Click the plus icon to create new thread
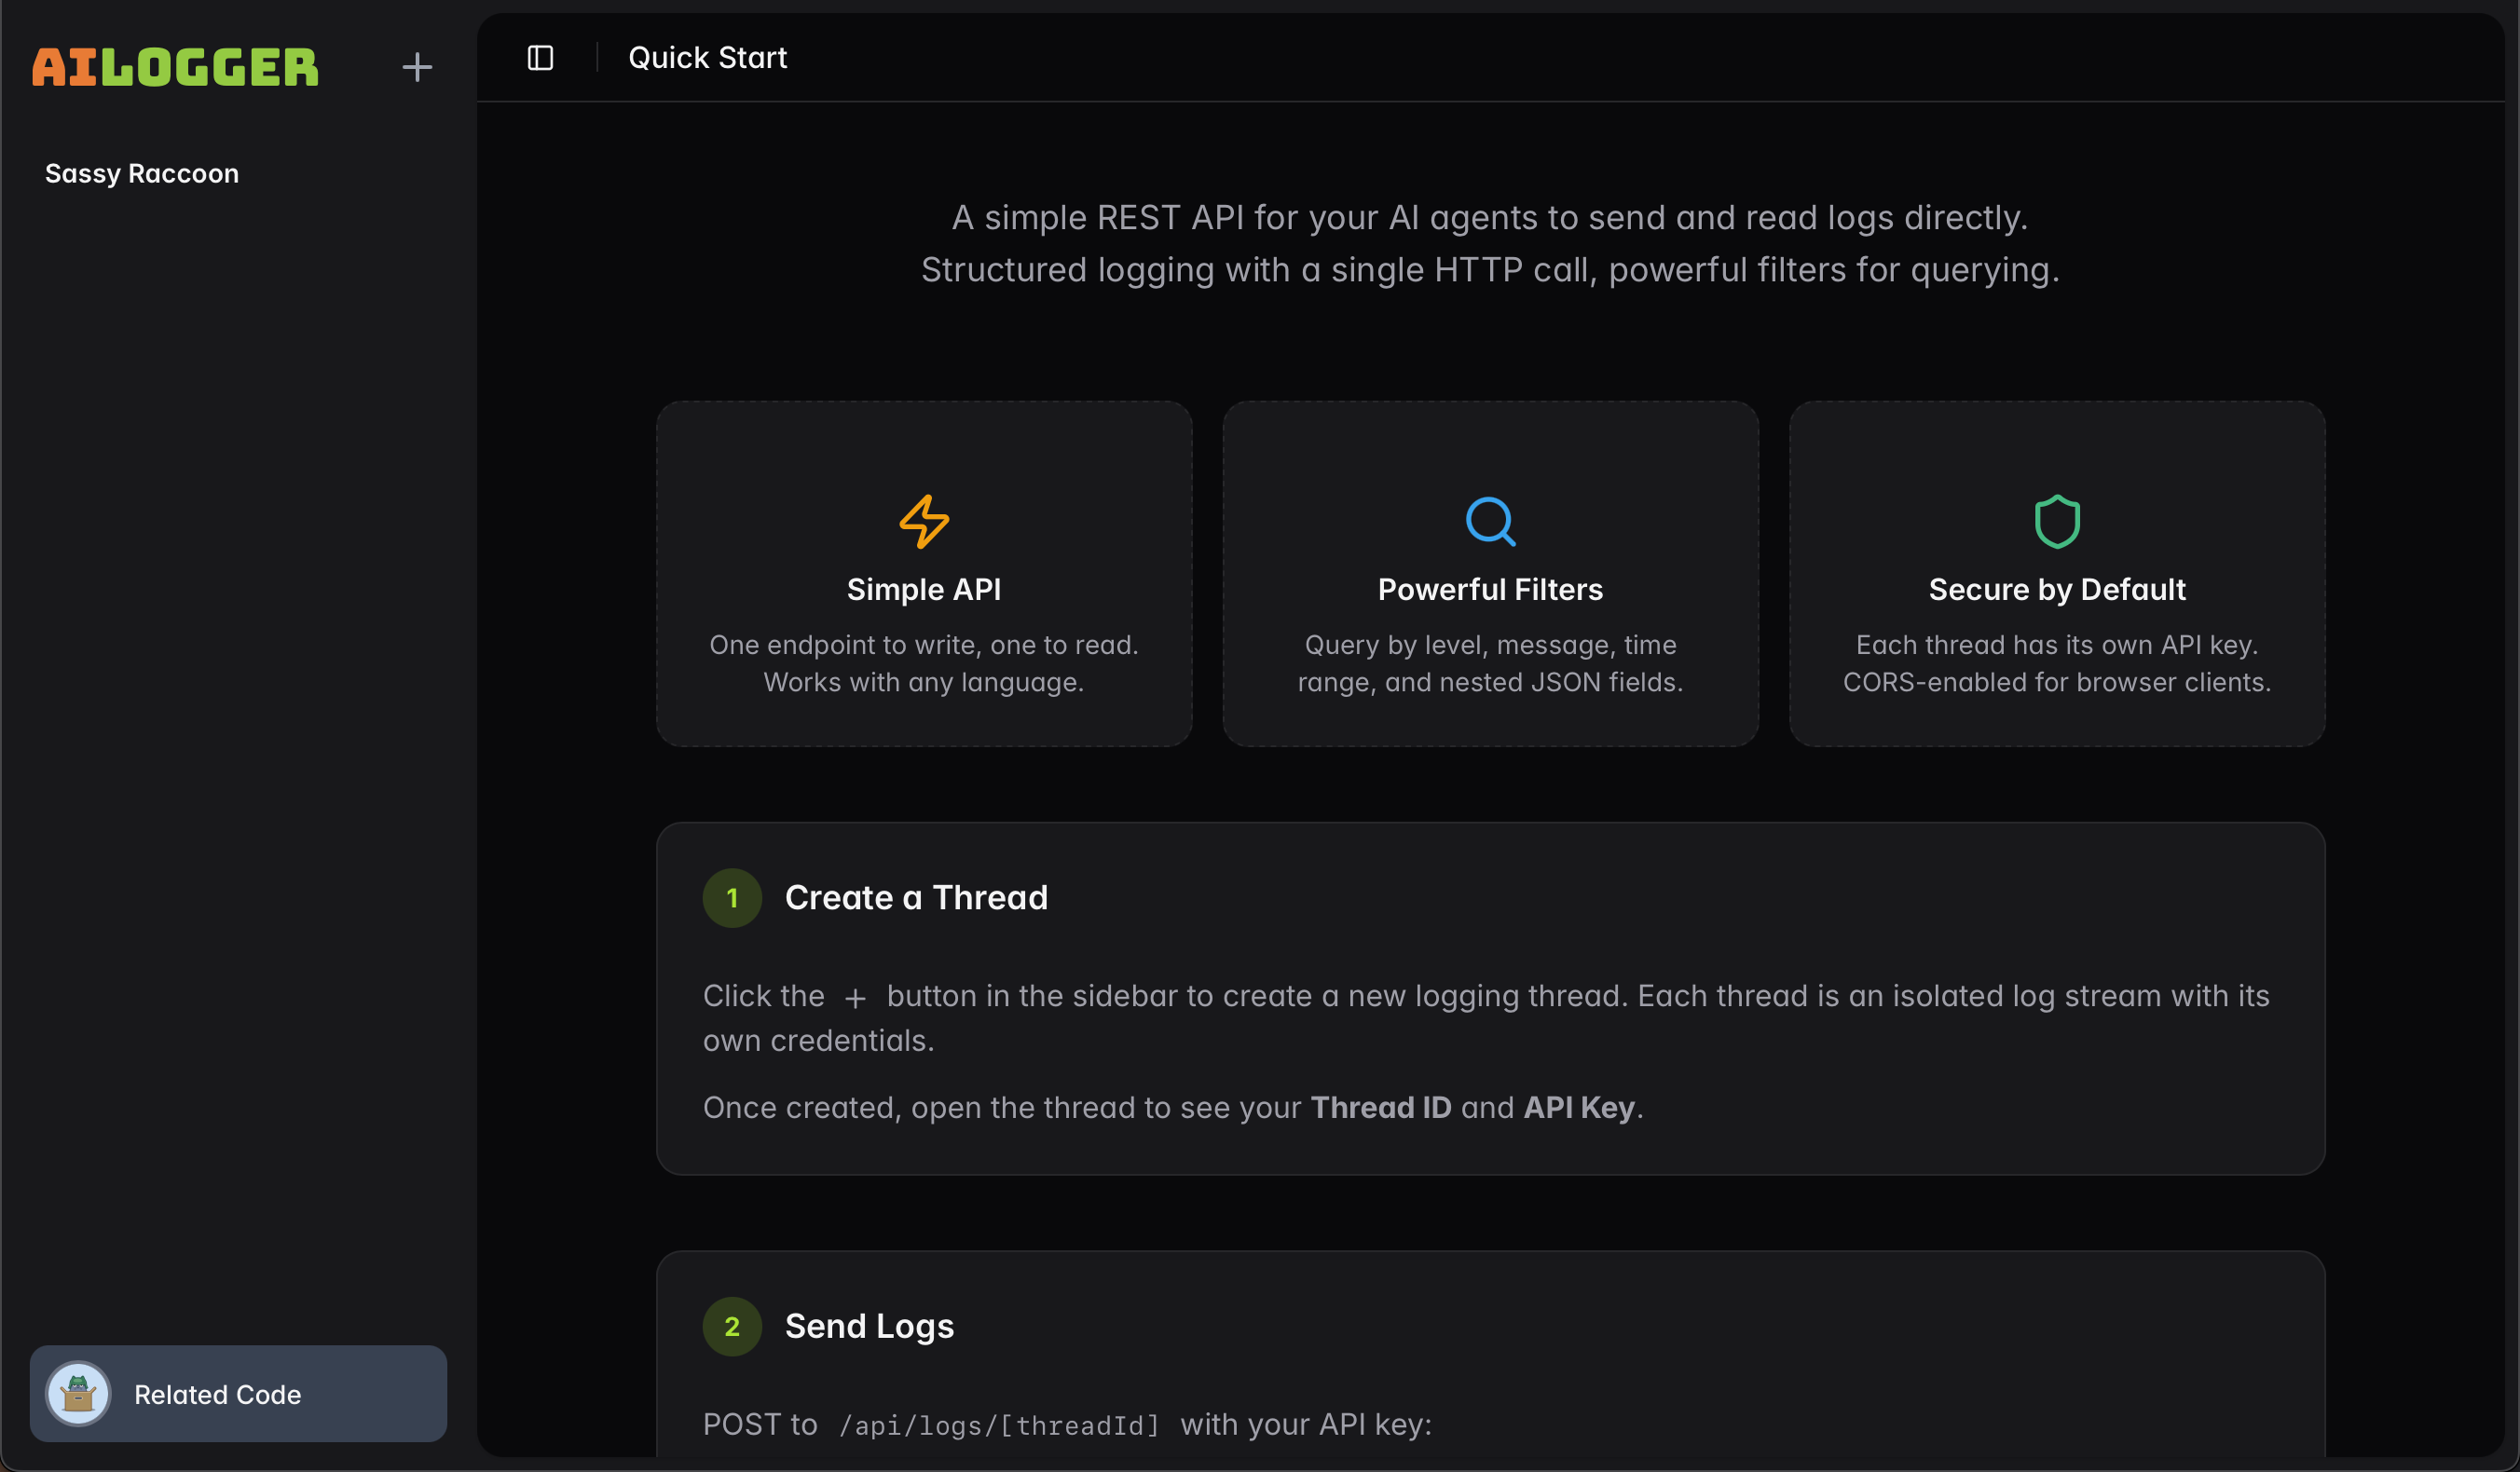2520x1472 pixels. point(417,67)
